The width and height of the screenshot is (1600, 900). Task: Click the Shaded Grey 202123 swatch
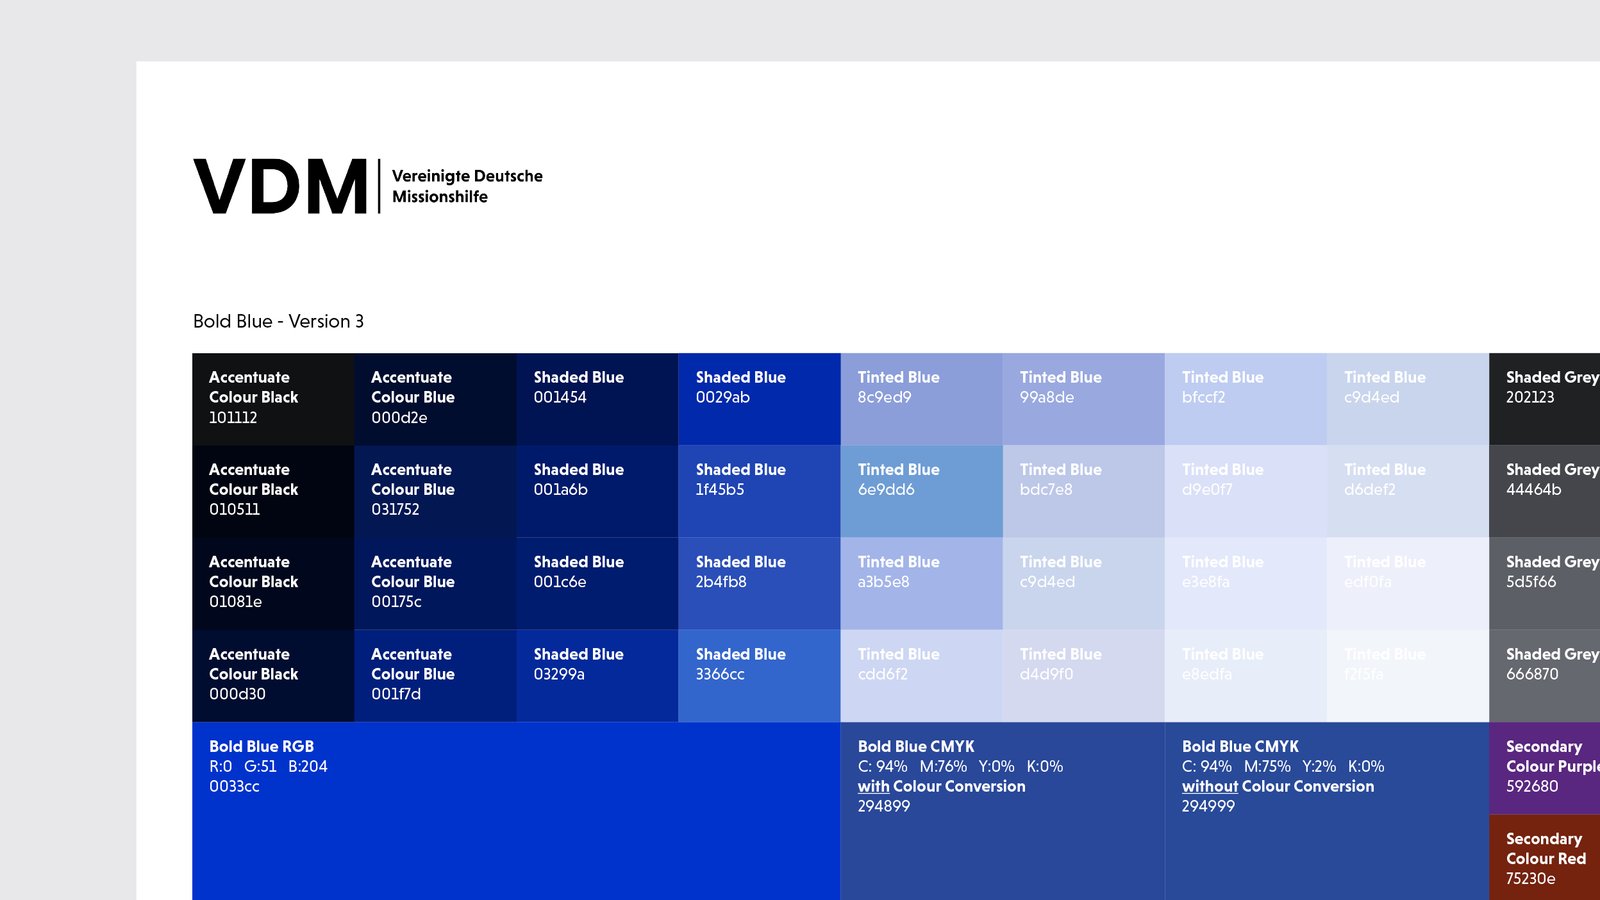click(1544, 399)
